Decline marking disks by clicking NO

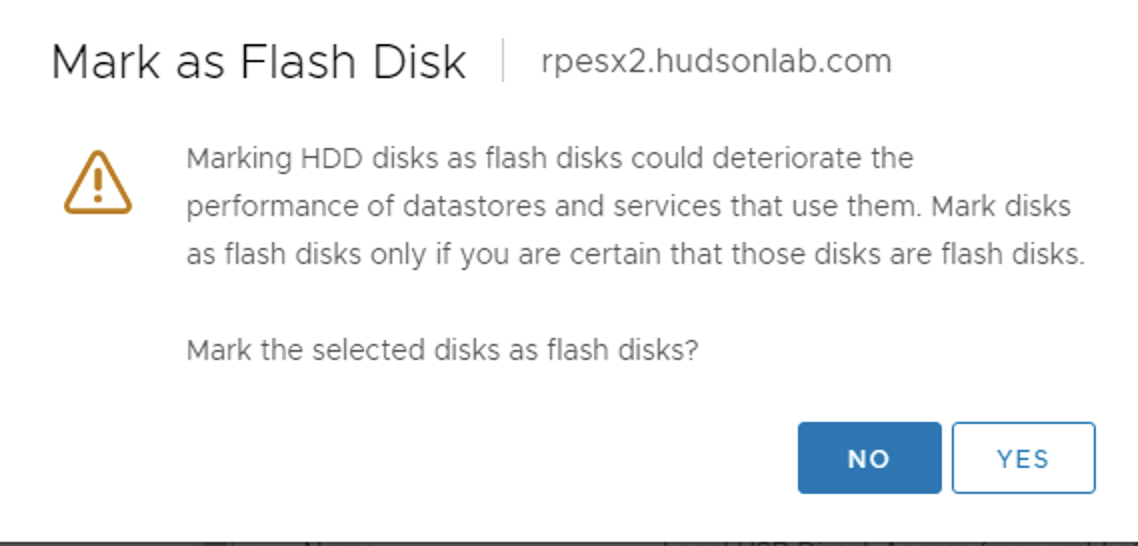tap(869, 458)
